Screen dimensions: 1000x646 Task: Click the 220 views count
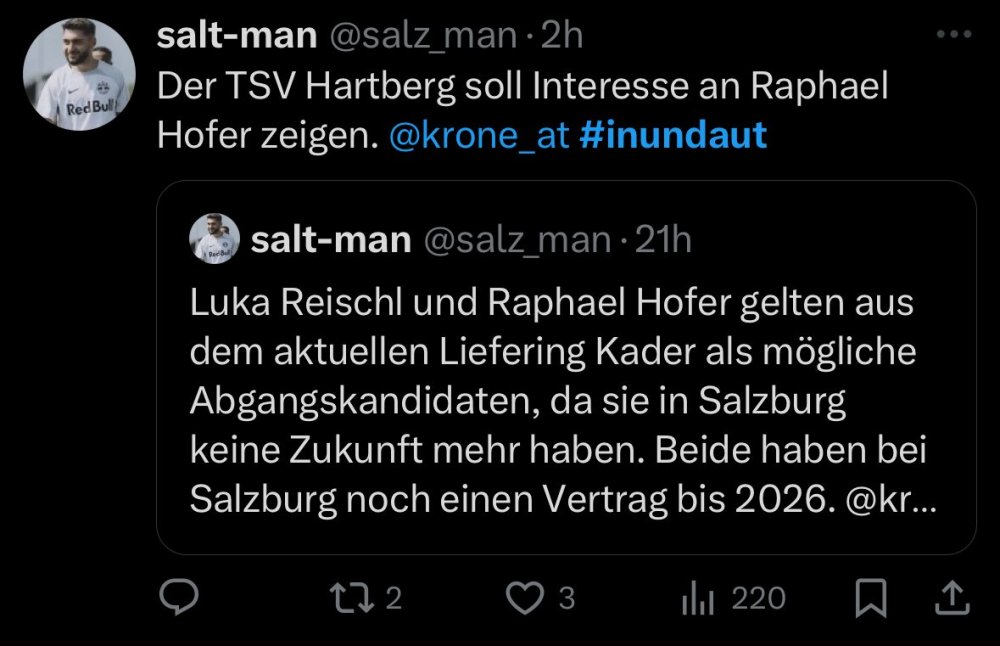pos(758,599)
